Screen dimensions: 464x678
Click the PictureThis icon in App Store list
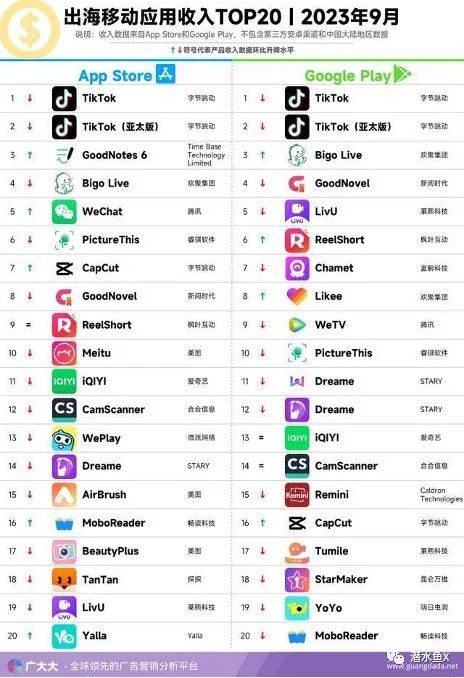pos(64,240)
